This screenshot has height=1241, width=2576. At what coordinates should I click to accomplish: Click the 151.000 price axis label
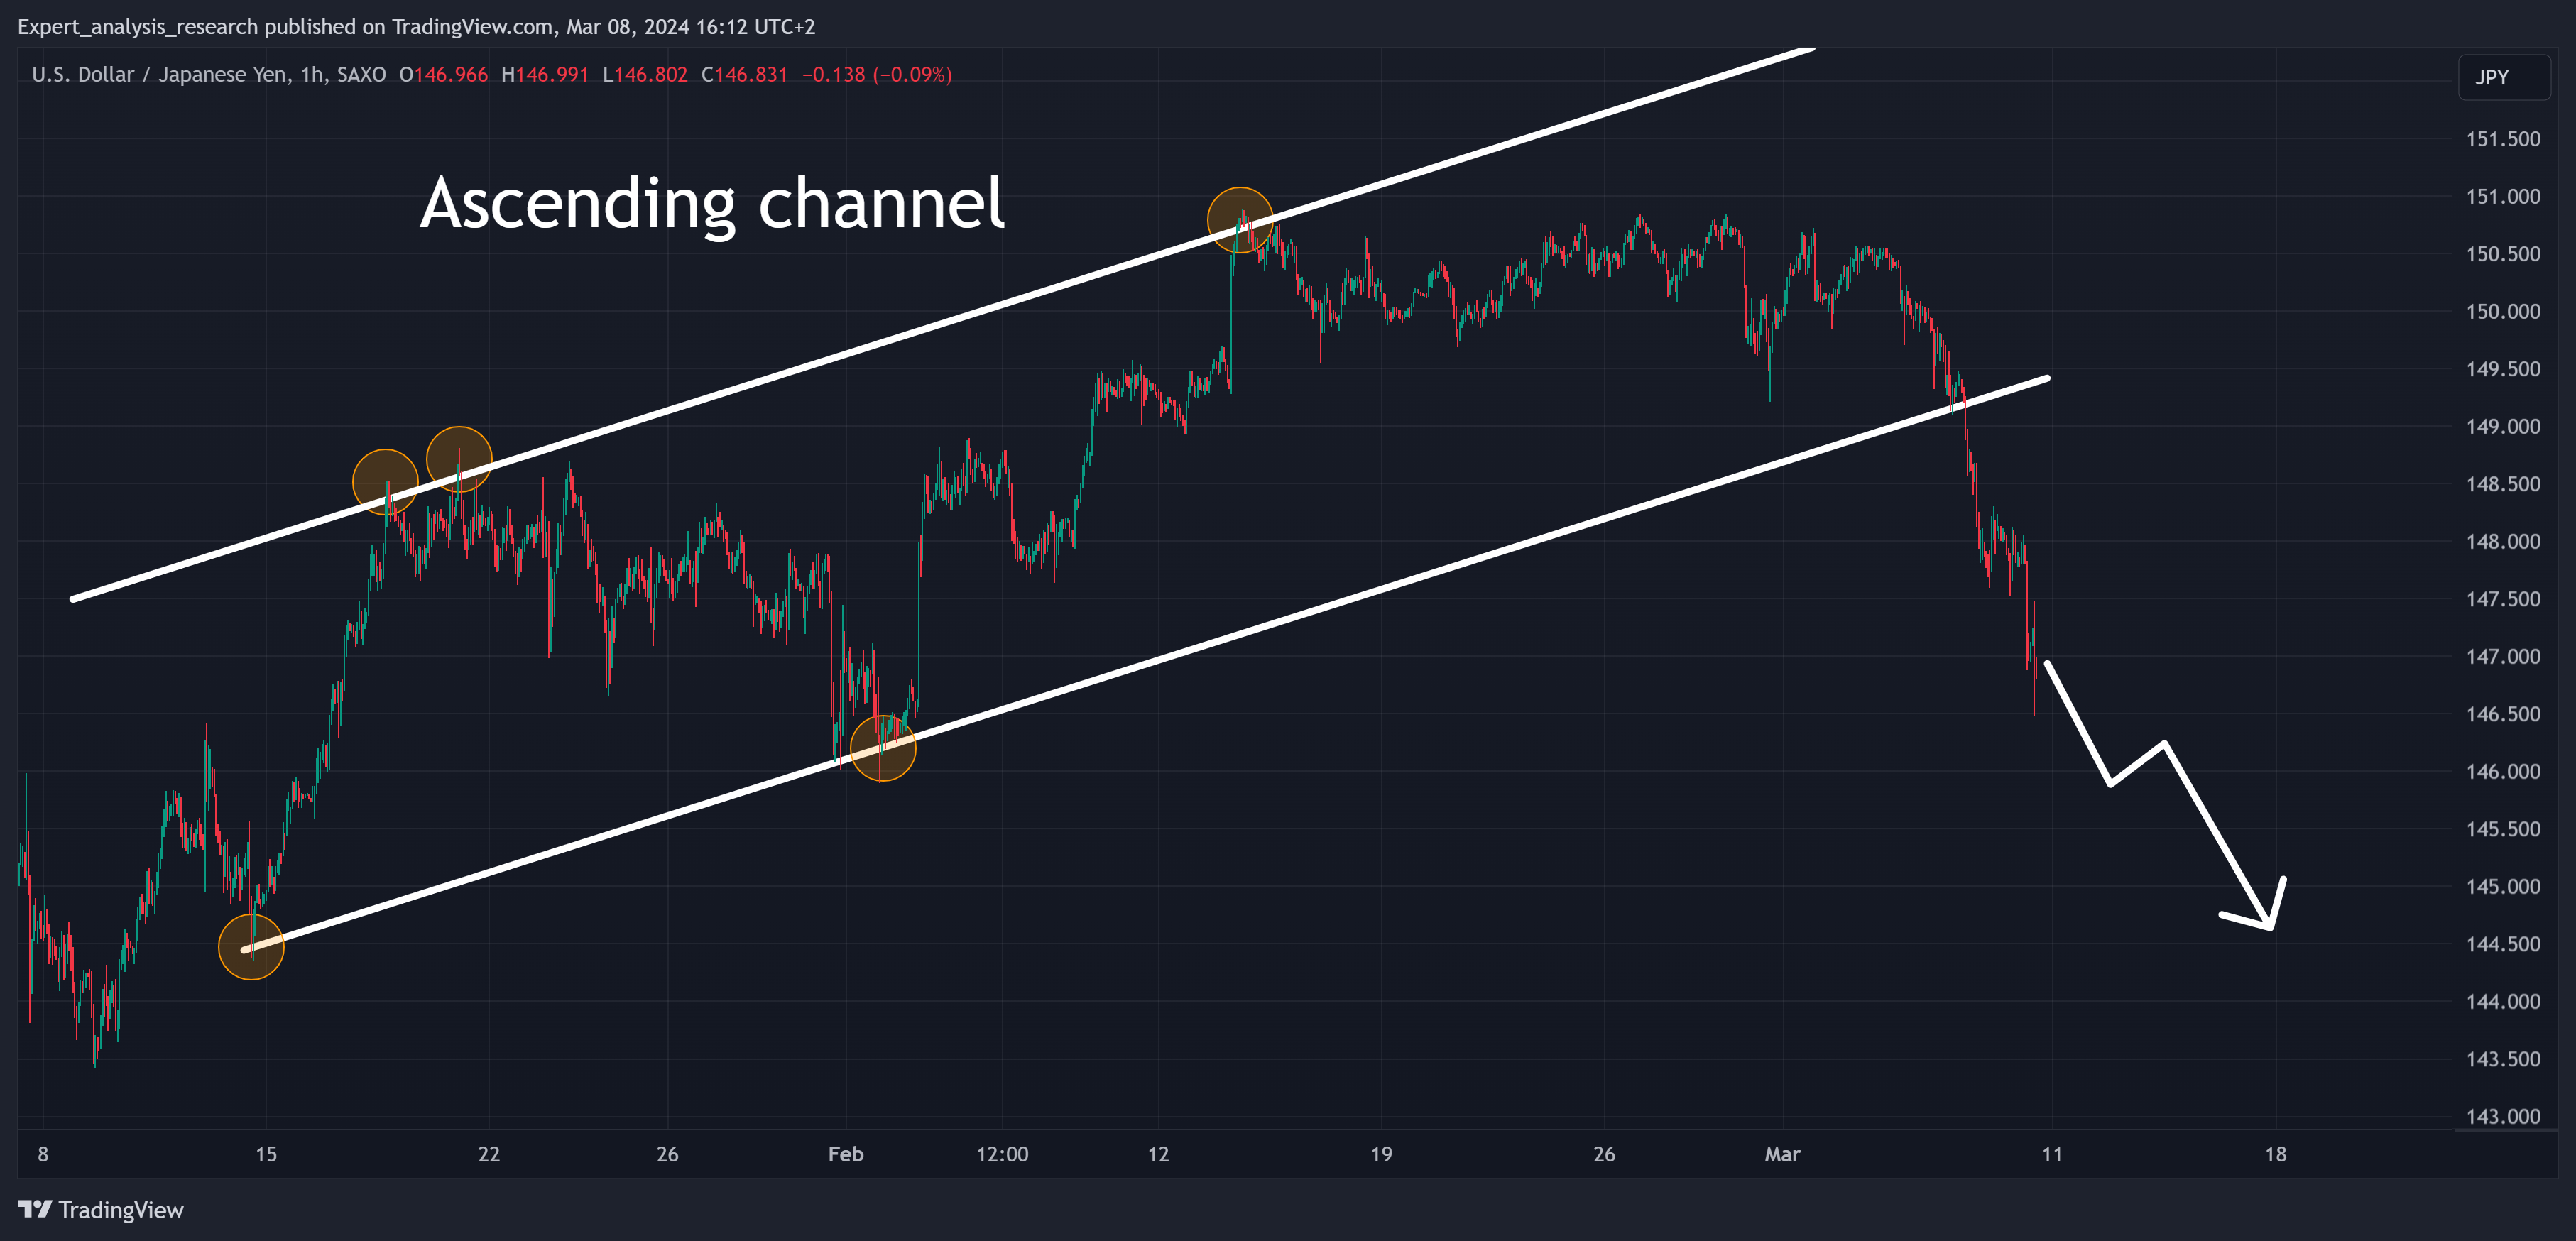click(x=2503, y=196)
